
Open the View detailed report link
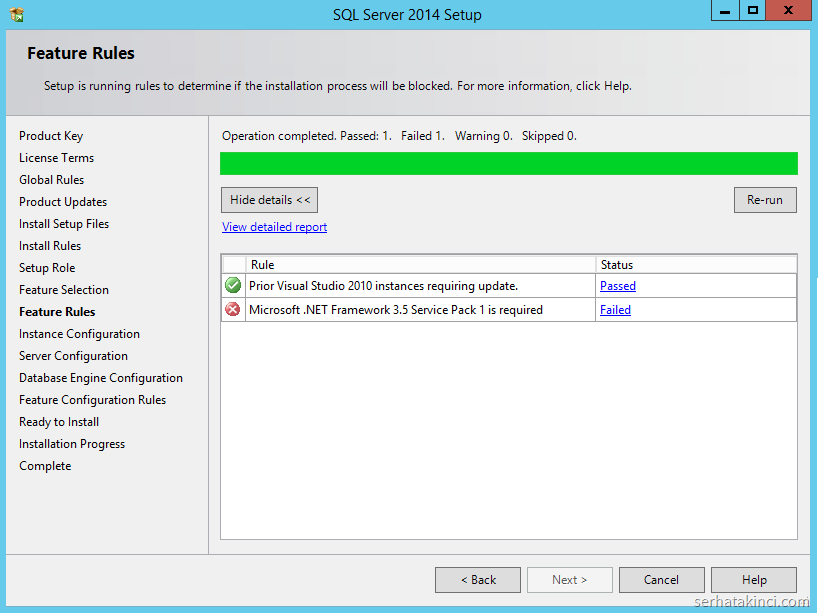274,227
